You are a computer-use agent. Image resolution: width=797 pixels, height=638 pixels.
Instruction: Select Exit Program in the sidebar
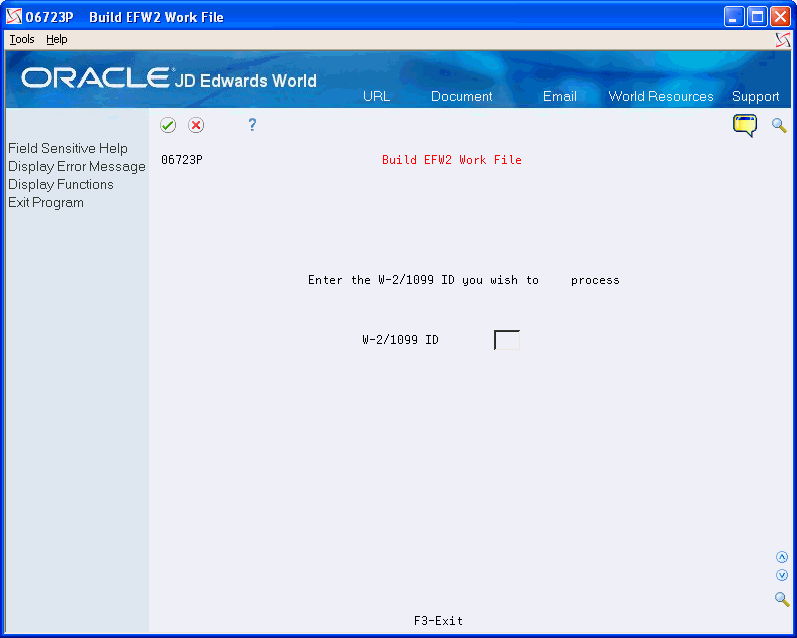click(46, 203)
